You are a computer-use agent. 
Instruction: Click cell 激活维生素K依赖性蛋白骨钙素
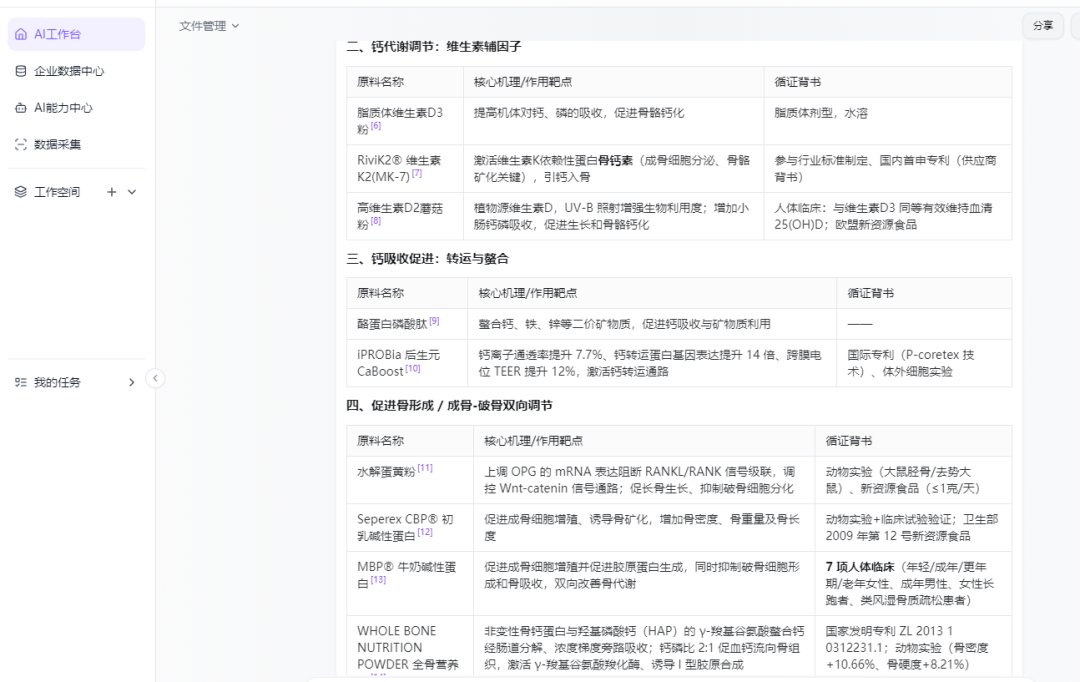tap(613, 168)
